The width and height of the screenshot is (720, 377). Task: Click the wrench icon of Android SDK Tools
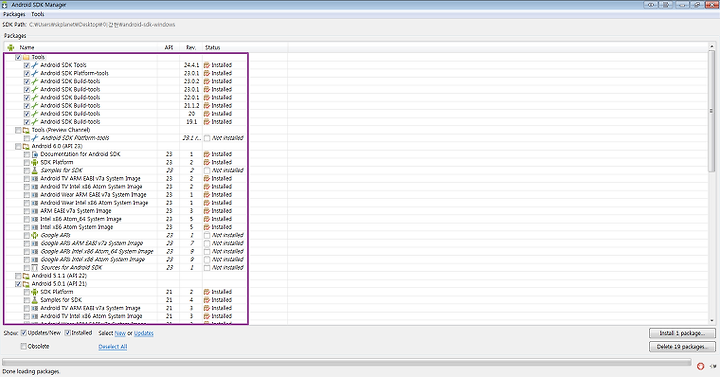tap(34, 65)
